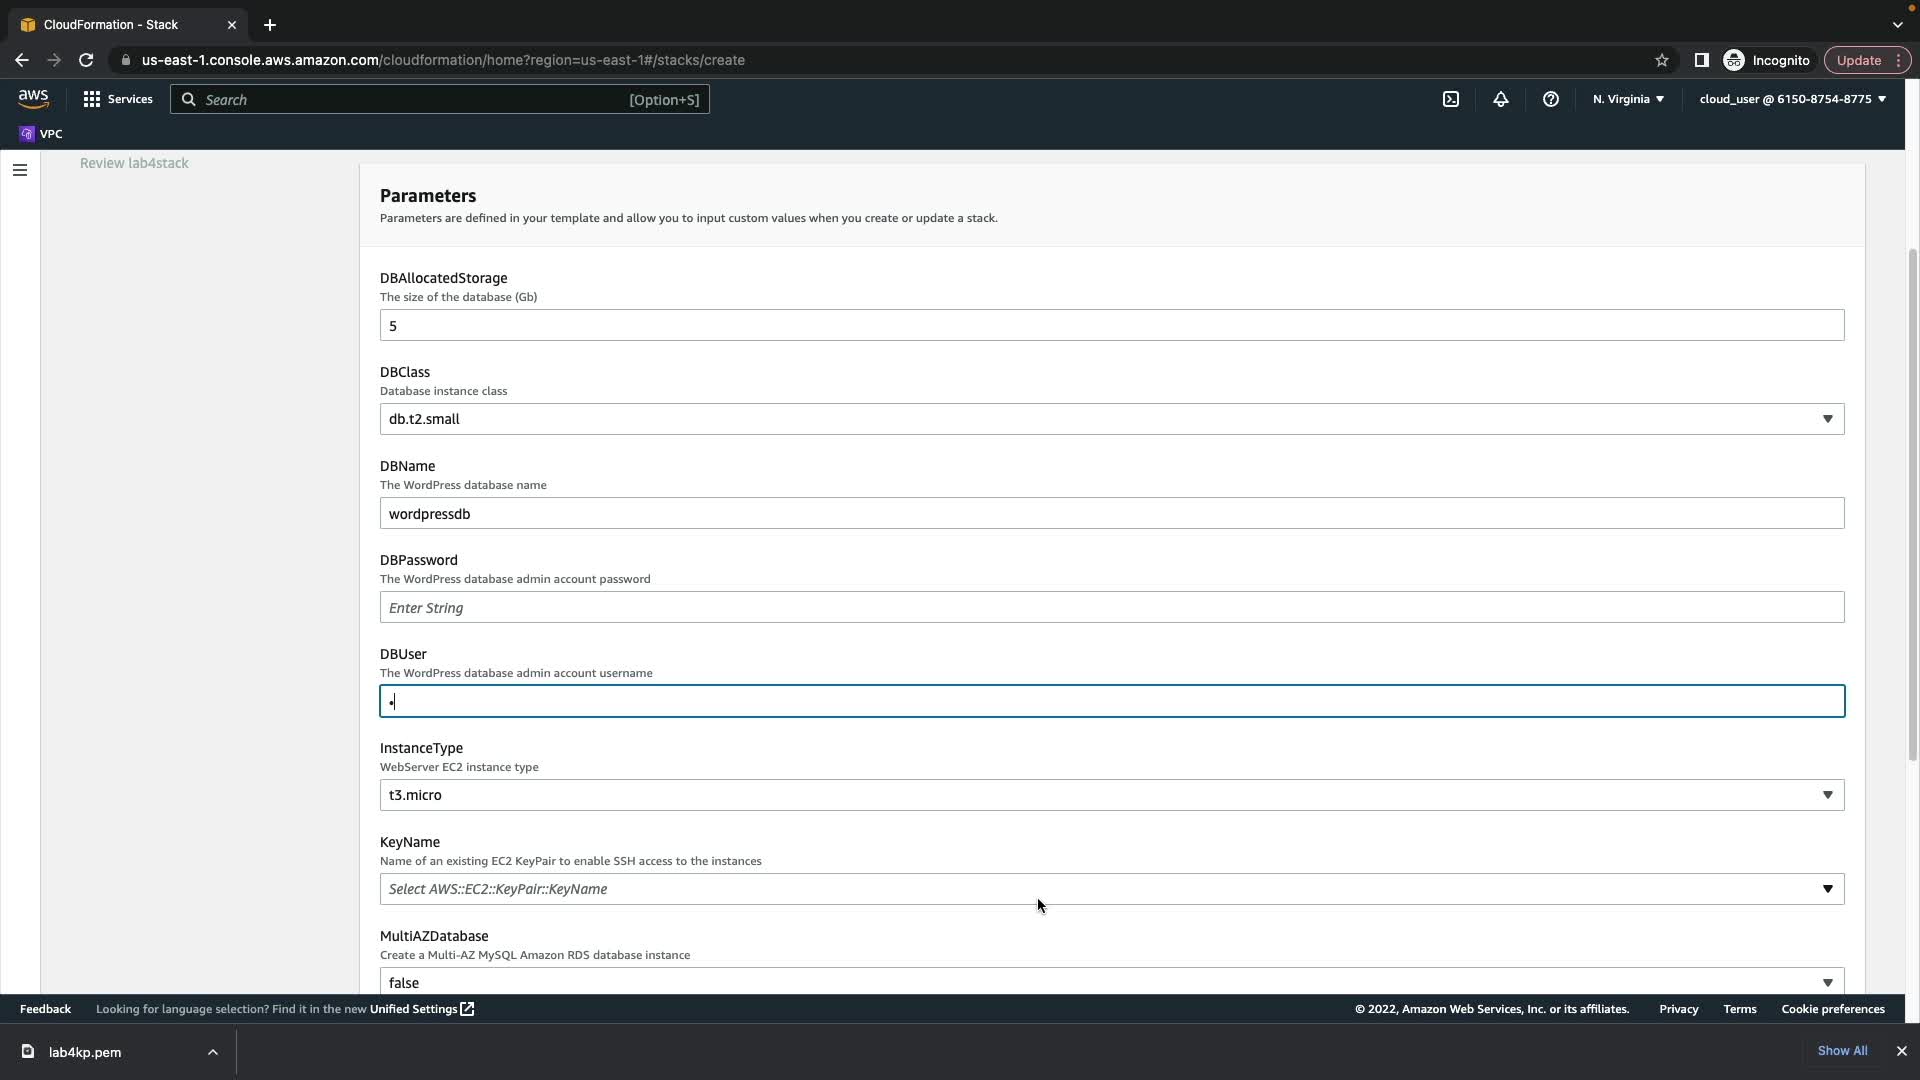Image resolution: width=1920 pixels, height=1080 pixels.
Task: Click the DBPassword input field
Action: 1111,608
